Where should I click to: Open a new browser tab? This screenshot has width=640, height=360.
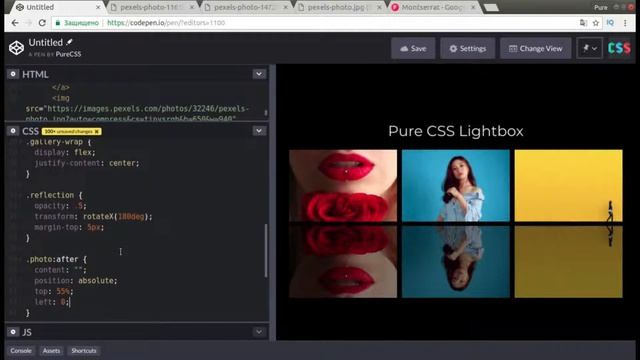coord(491,8)
